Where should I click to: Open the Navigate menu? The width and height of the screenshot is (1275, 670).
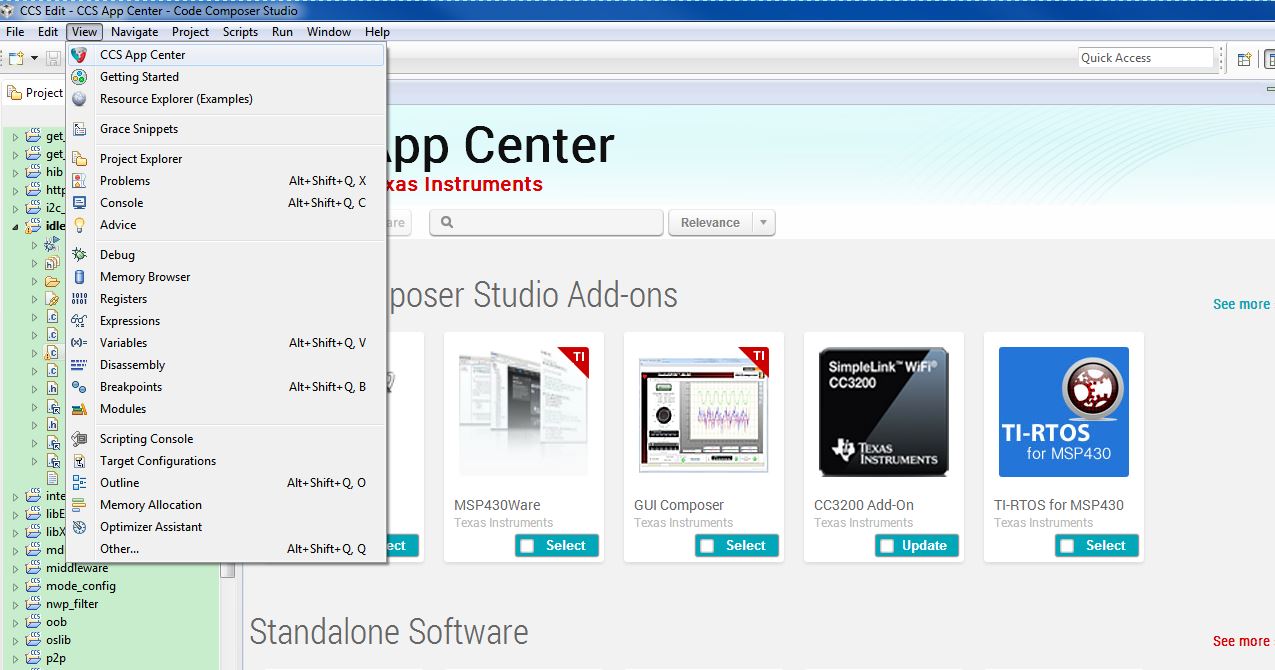pos(135,32)
